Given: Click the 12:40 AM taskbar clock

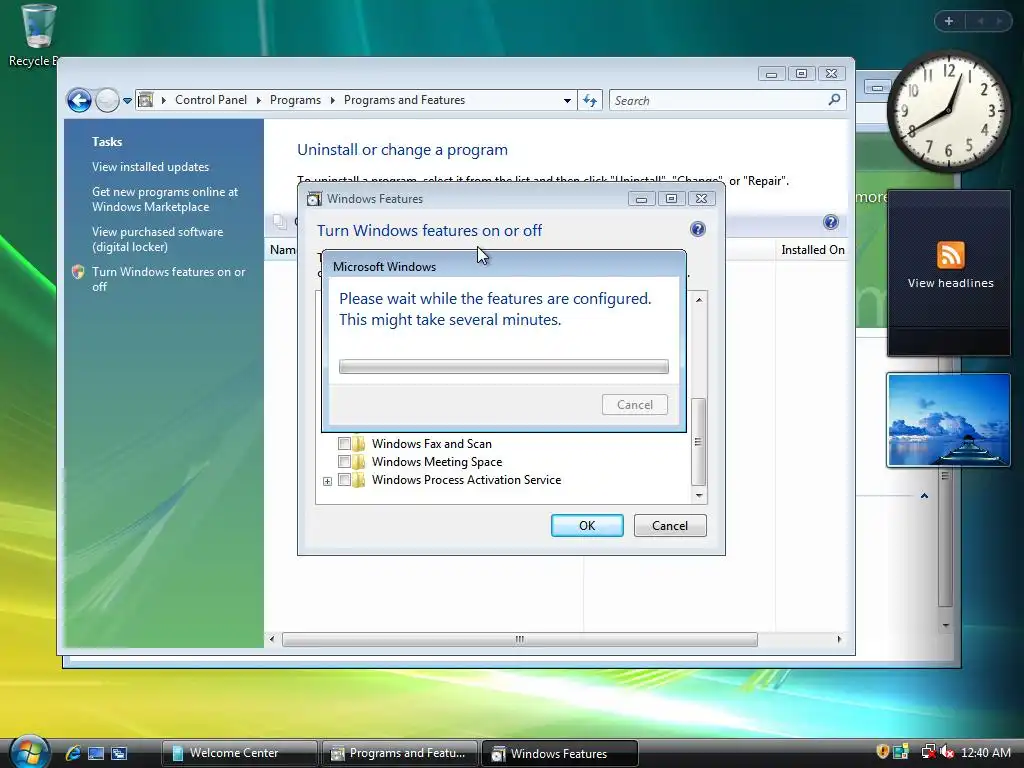Looking at the screenshot, I should [x=985, y=753].
